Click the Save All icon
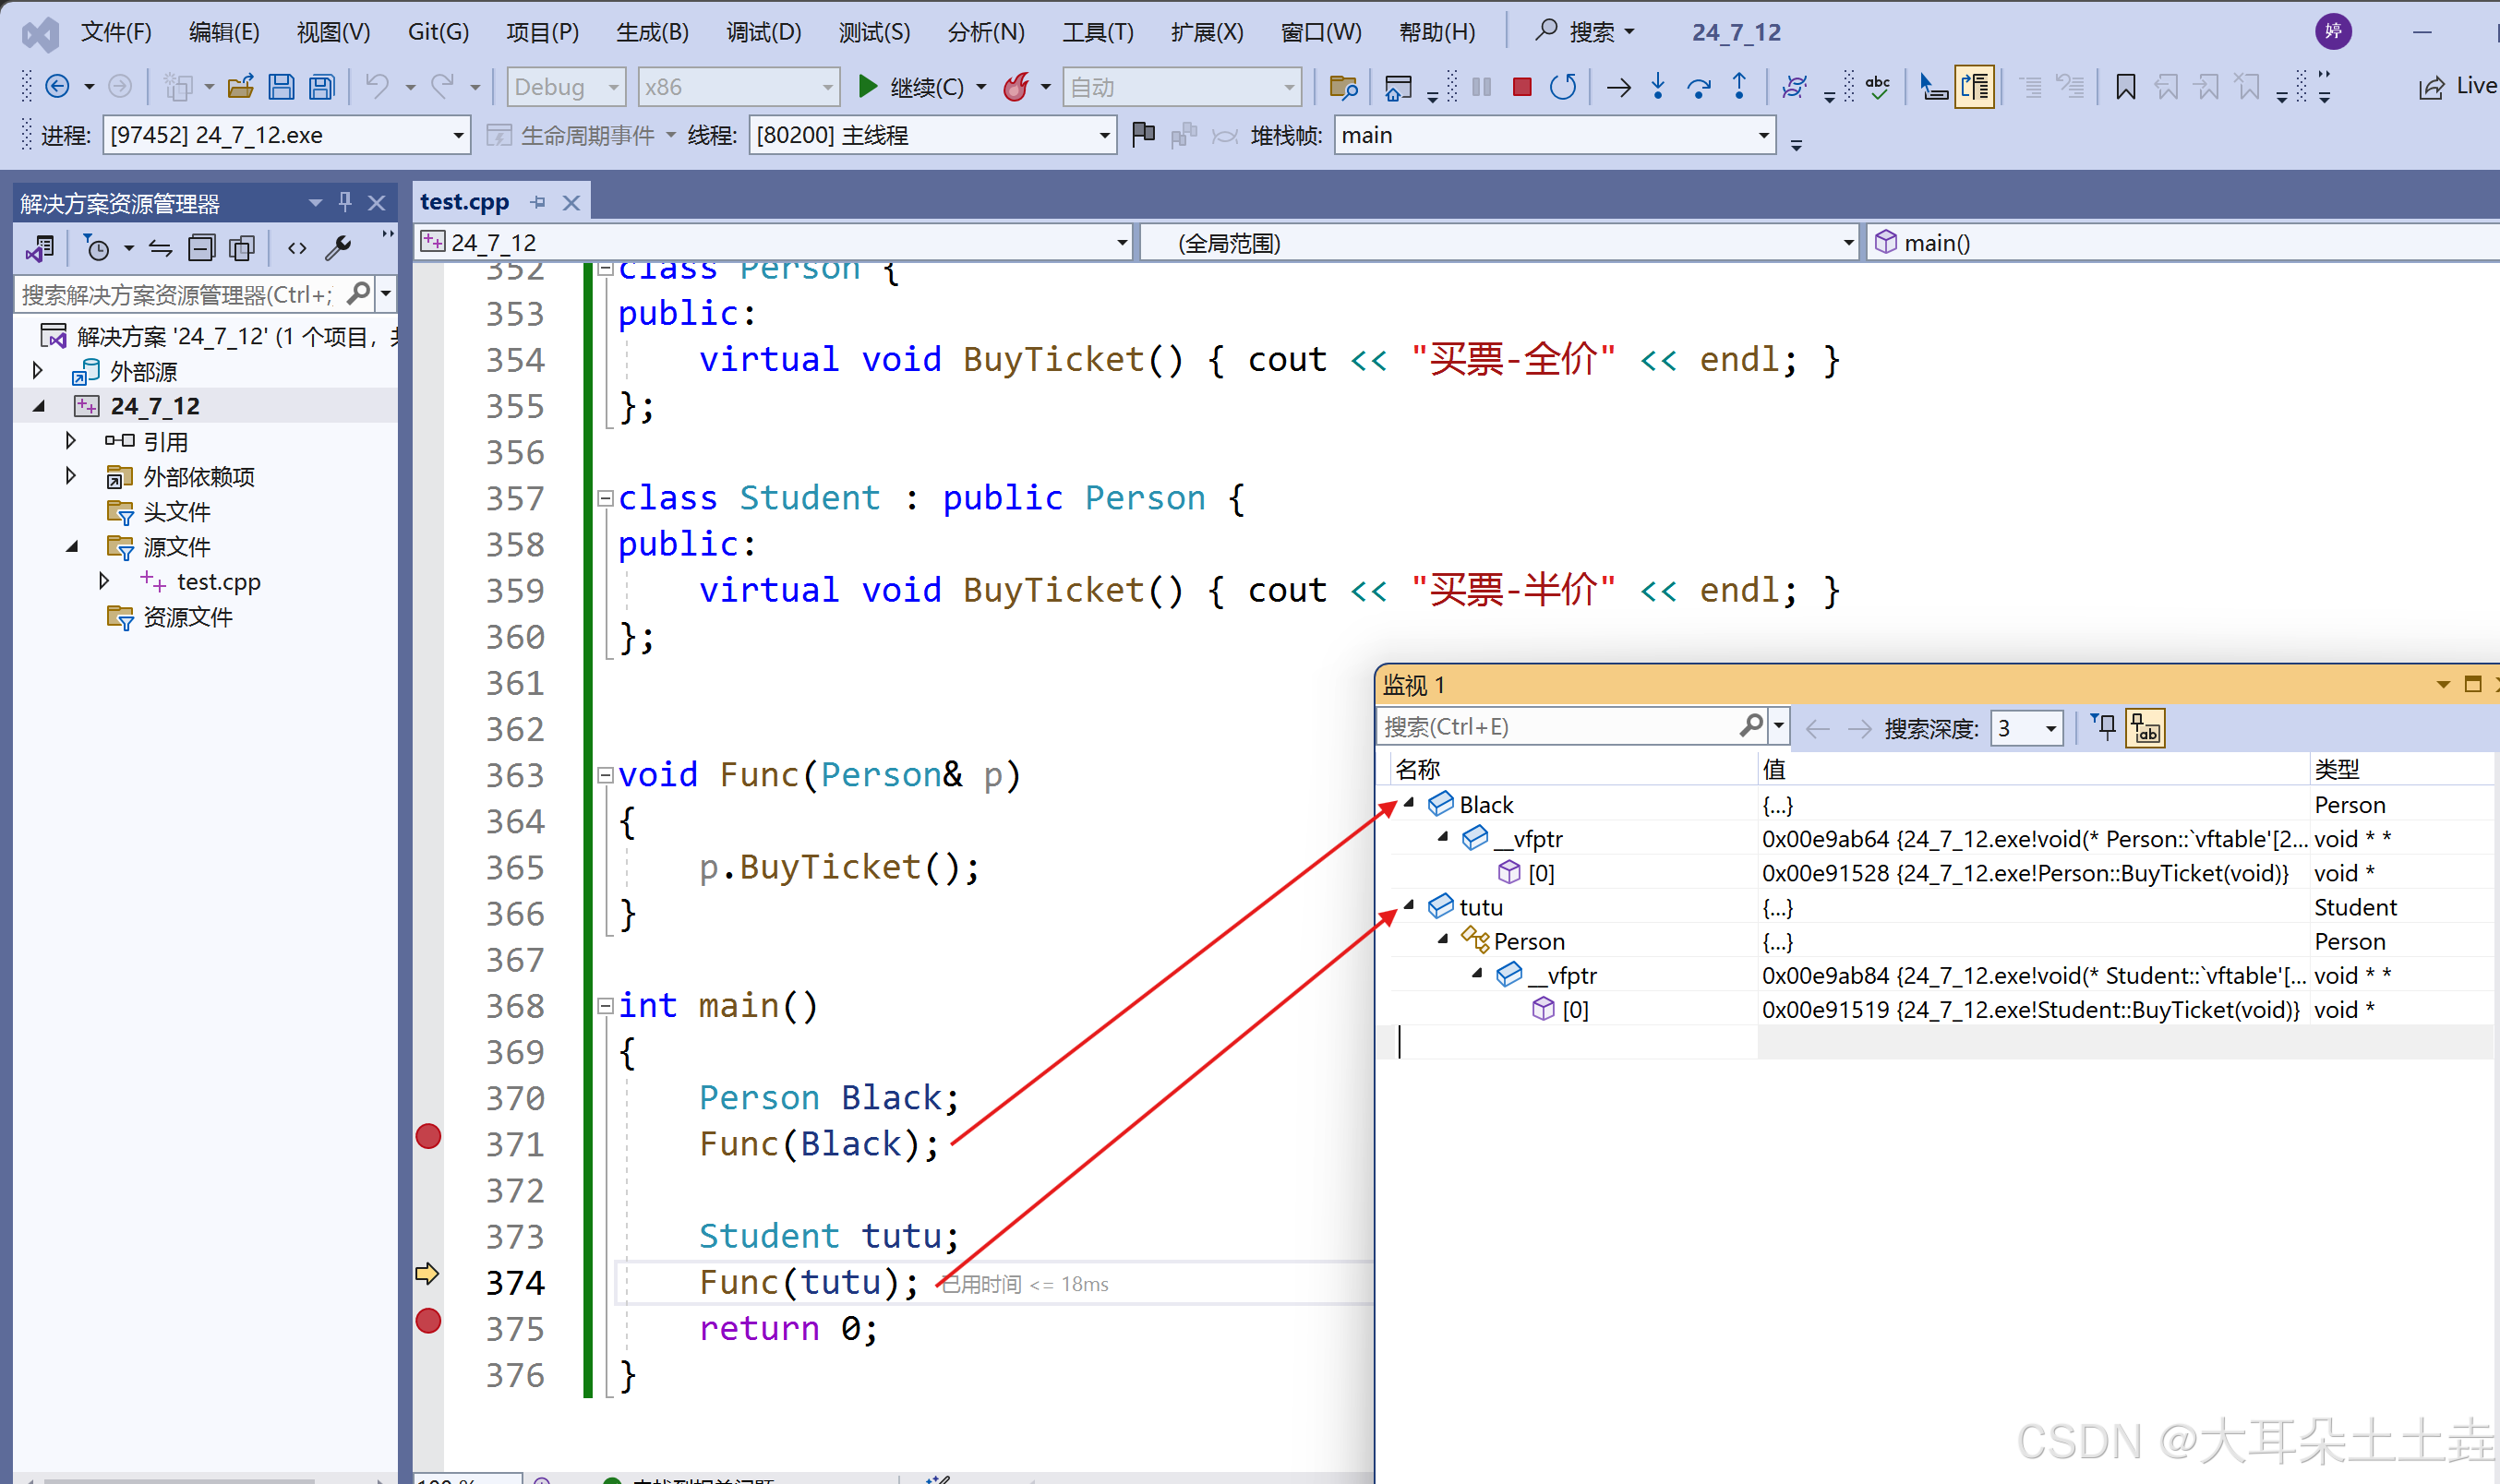This screenshot has height=1484, width=2500. (321, 88)
